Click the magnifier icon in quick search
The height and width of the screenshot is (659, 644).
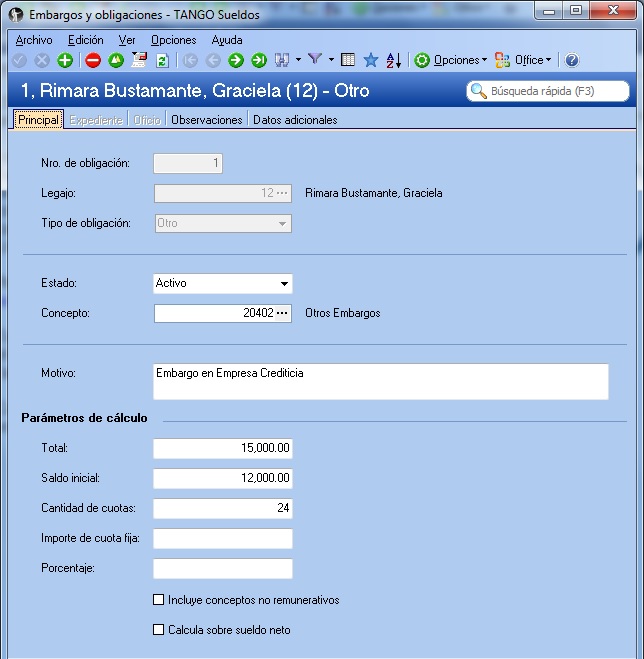point(478,91)
